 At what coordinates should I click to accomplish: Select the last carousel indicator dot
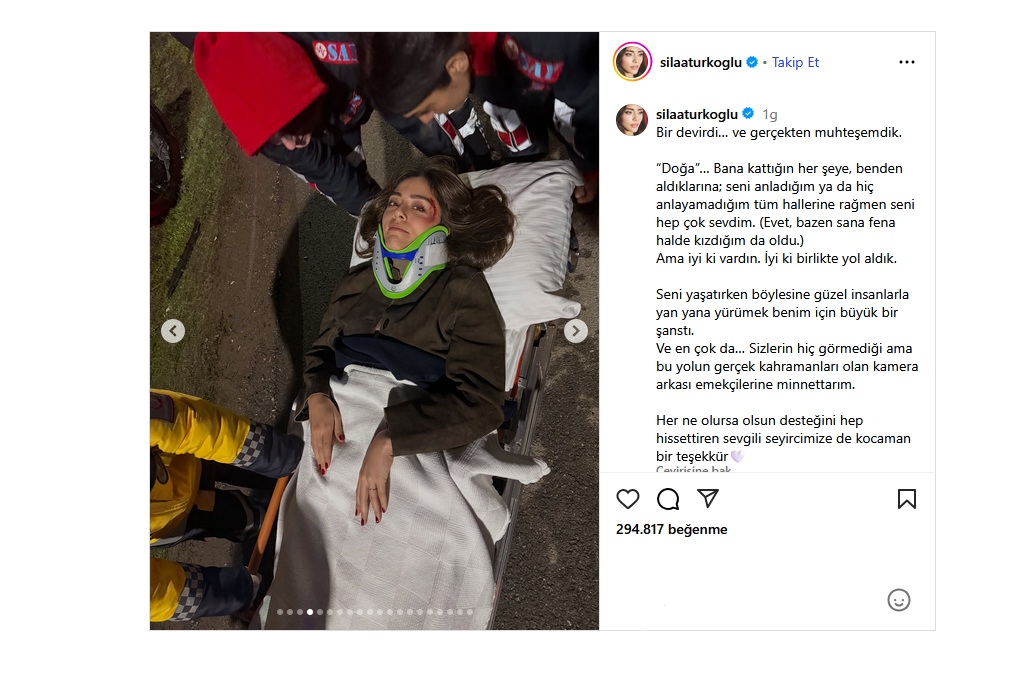pos(470,612)
